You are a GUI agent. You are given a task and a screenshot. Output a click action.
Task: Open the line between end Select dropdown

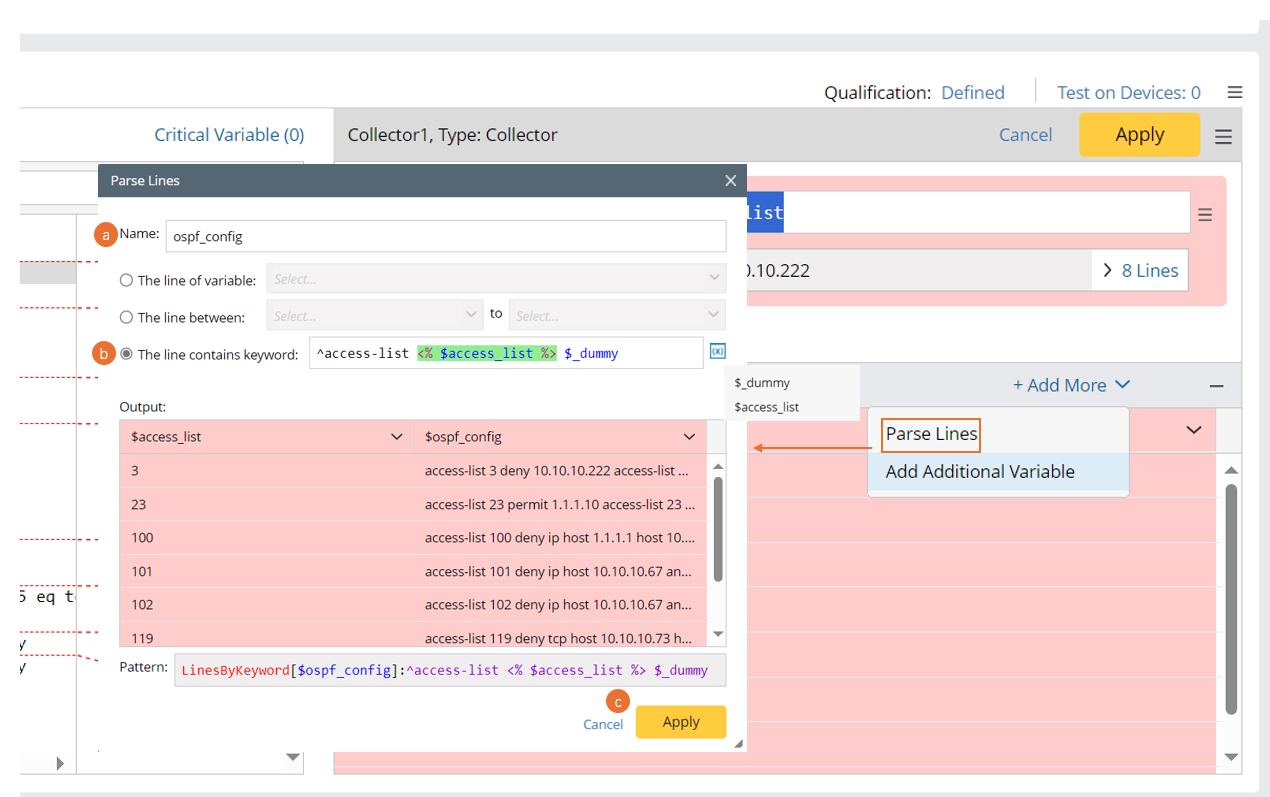coord(617,315)
